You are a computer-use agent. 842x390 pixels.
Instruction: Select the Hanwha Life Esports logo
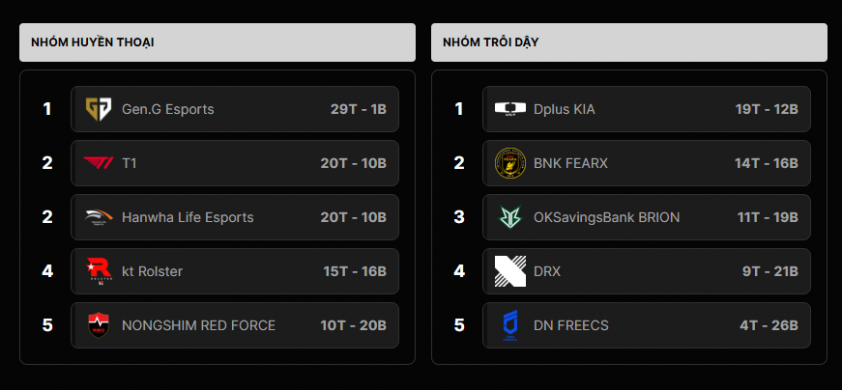[98, 217]
